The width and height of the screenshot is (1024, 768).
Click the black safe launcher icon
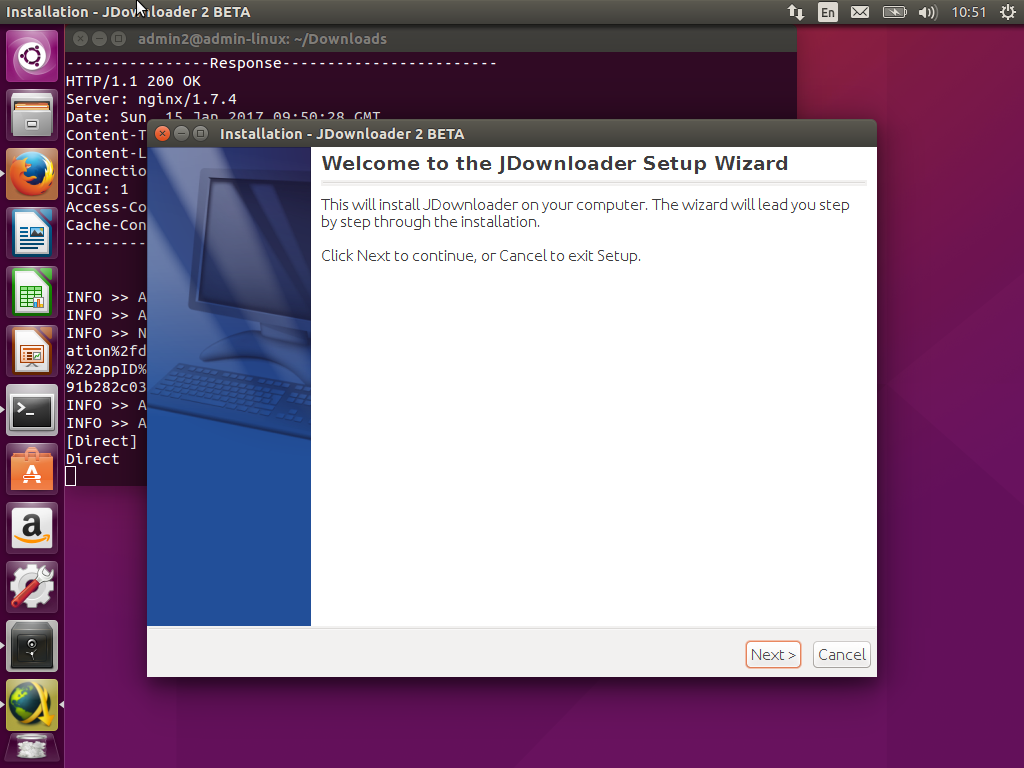click(x=32, y=646)
